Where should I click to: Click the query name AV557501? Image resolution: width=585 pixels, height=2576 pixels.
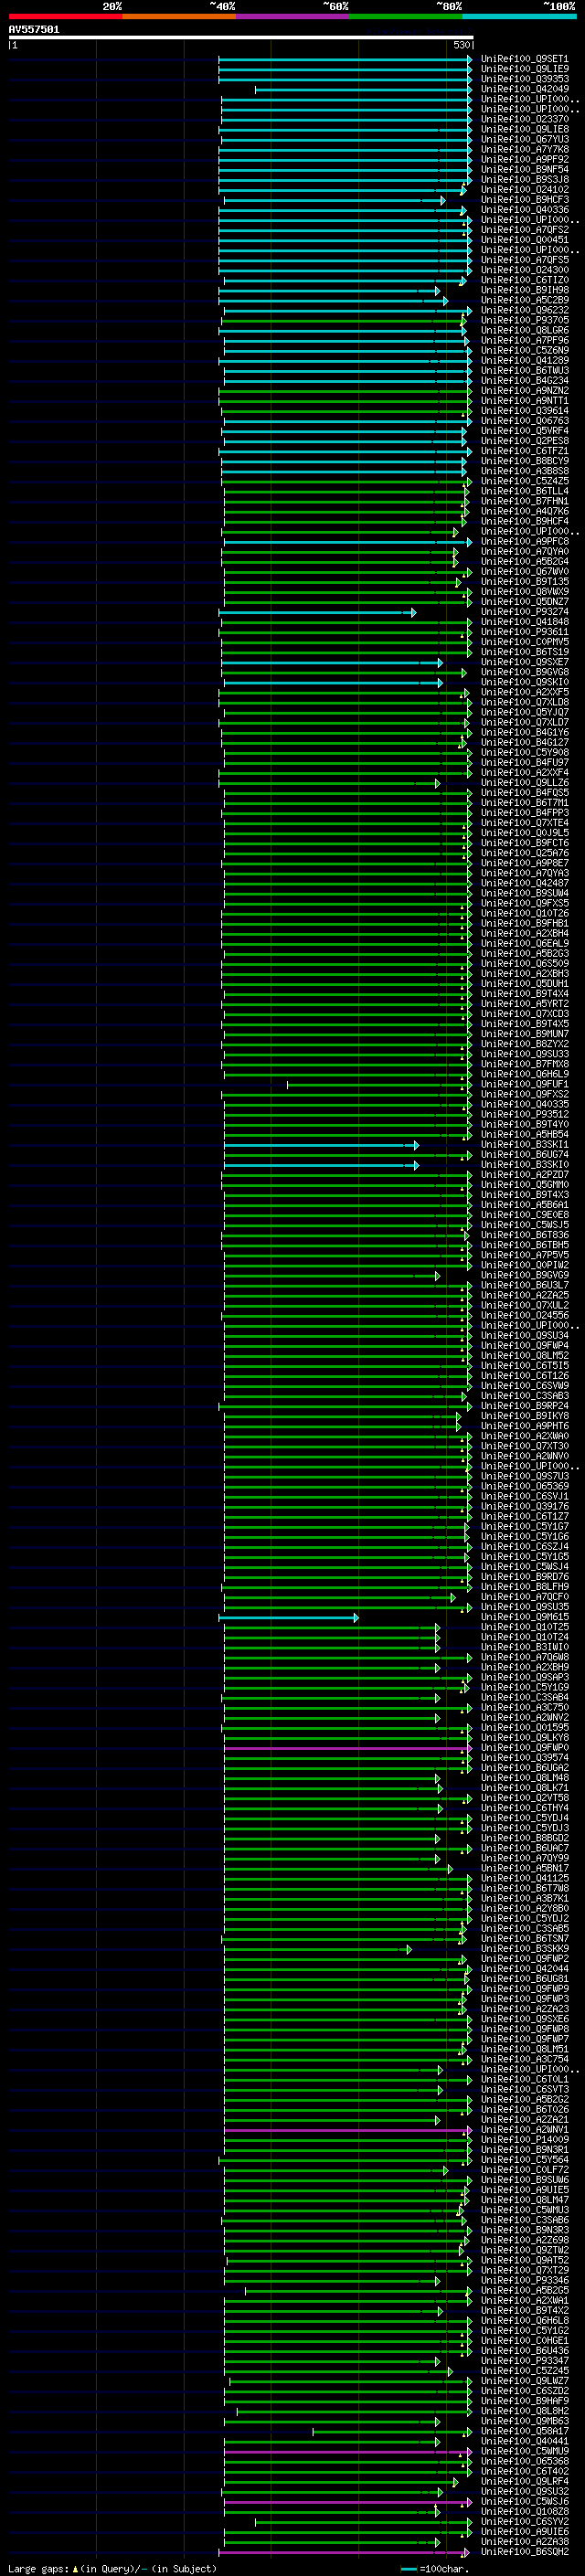34,29
